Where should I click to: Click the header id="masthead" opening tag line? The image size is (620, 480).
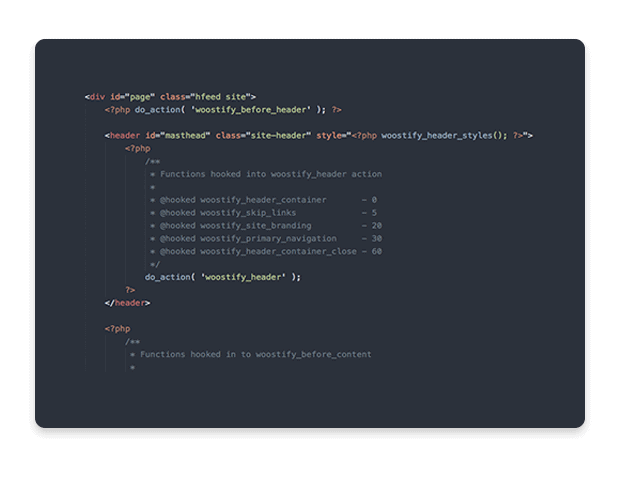click(x=319, y=136)
